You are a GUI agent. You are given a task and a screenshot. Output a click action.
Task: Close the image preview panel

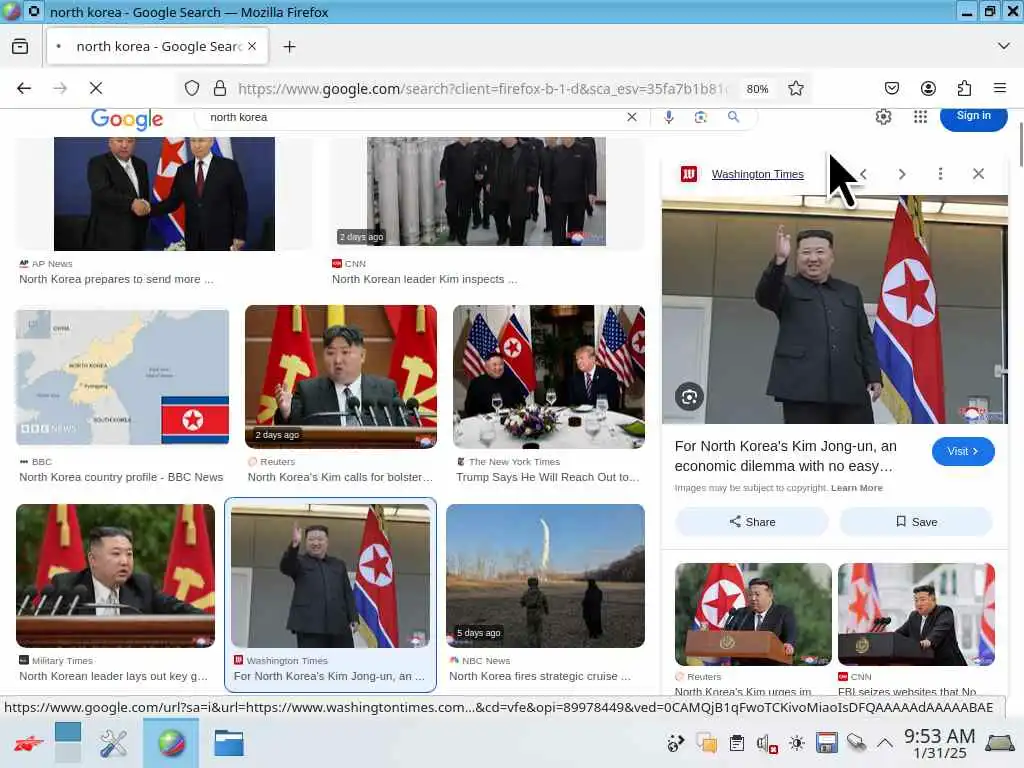[978, 174]
